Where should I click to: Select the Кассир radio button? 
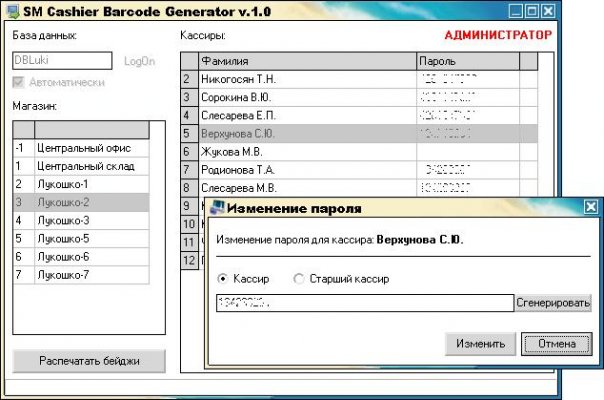(222, 278)
